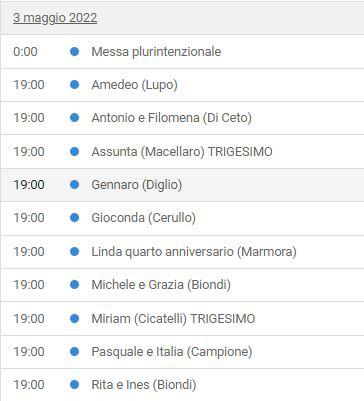Open the Rita e Ines (Biondi) event
This screenshot has width=364, height=401.
[x=144, y=385]
